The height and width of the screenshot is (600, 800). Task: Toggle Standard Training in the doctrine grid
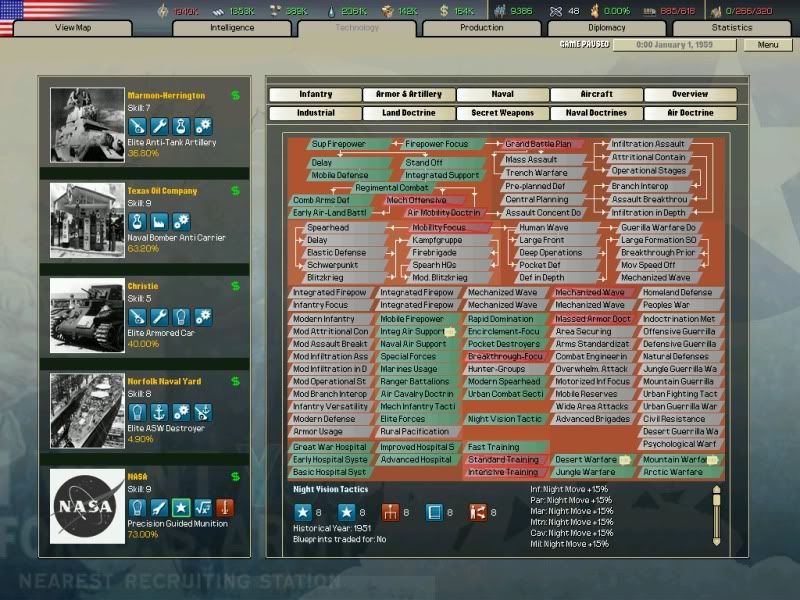pos(507,460)
